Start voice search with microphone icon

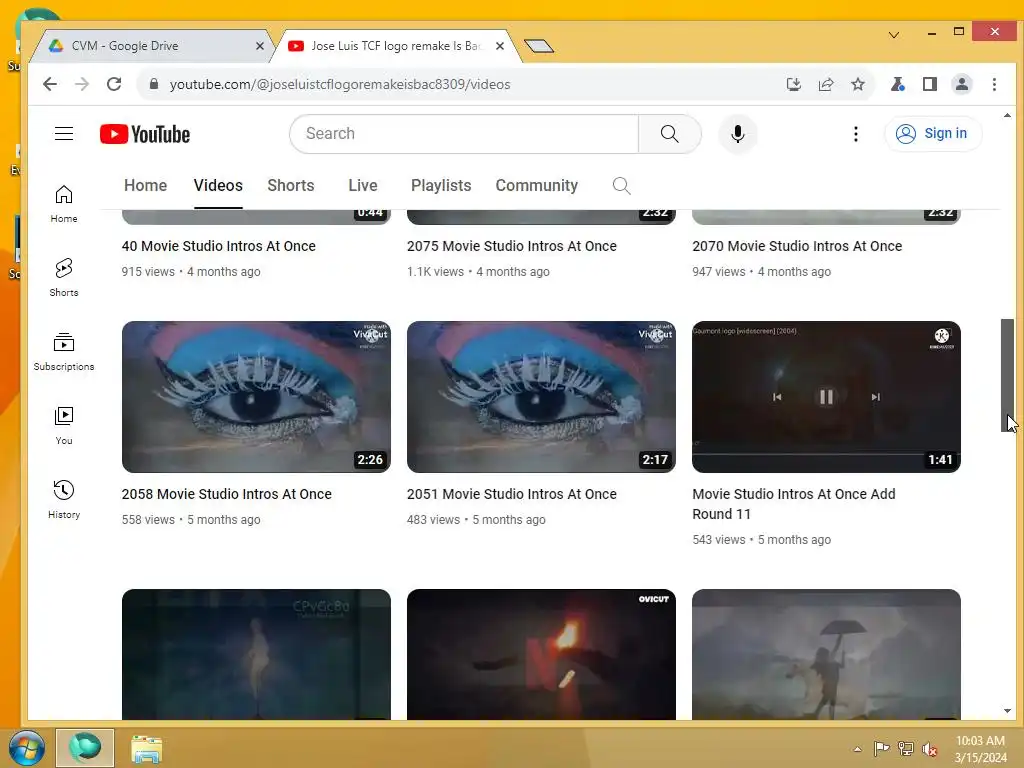[x=738, y=134]
